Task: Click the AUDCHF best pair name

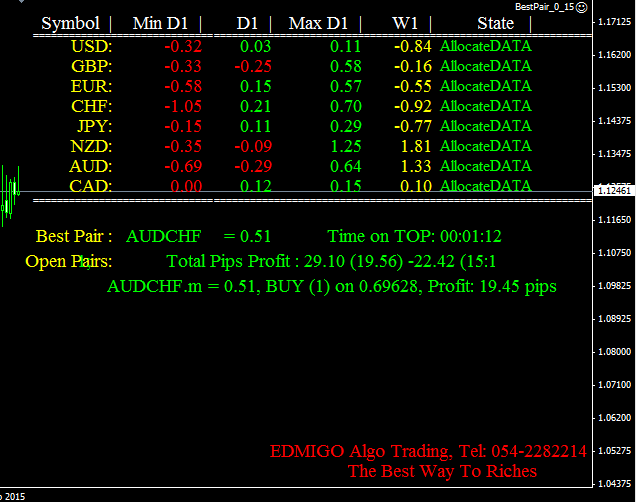Action: coord(164,236)
